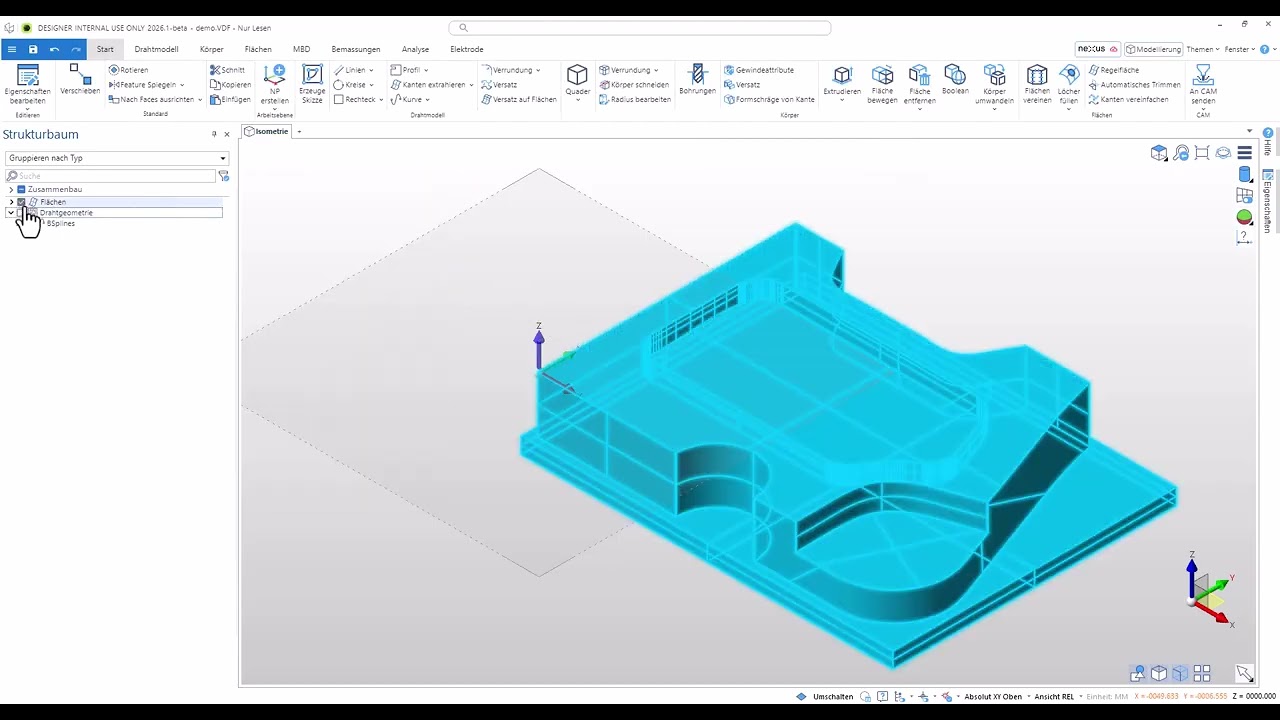1280x720 pixels.
Task: Open the Hilfe side panel
Action: (1268, 143)
